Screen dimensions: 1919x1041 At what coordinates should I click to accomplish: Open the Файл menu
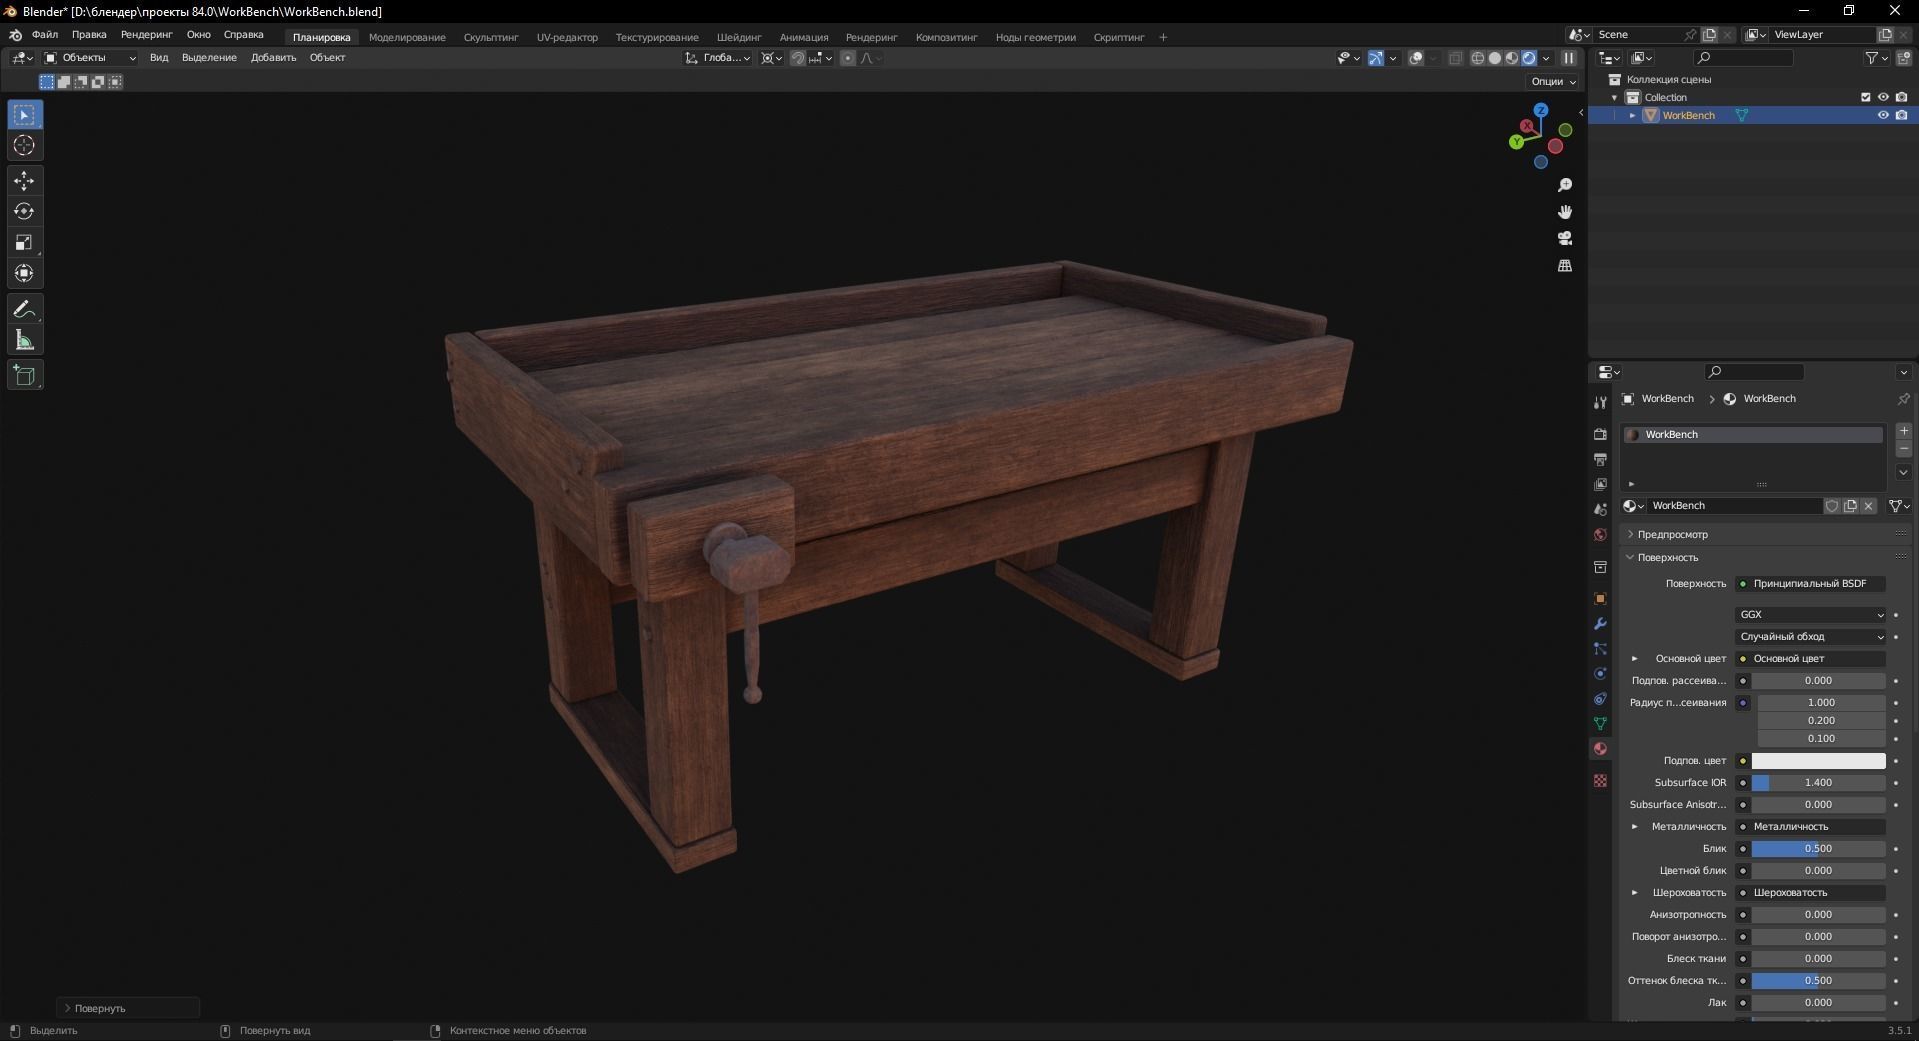tap(44, 35)
